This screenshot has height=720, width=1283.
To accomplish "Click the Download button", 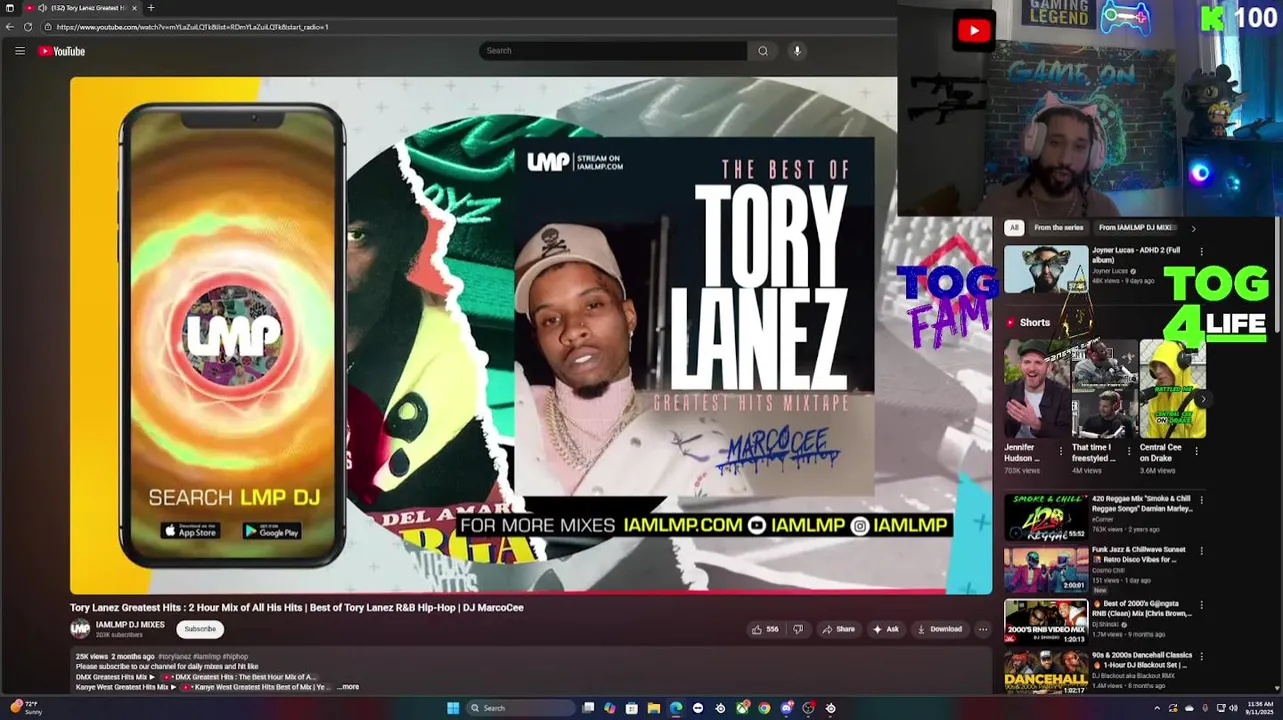I will click(x=939, y=629).
